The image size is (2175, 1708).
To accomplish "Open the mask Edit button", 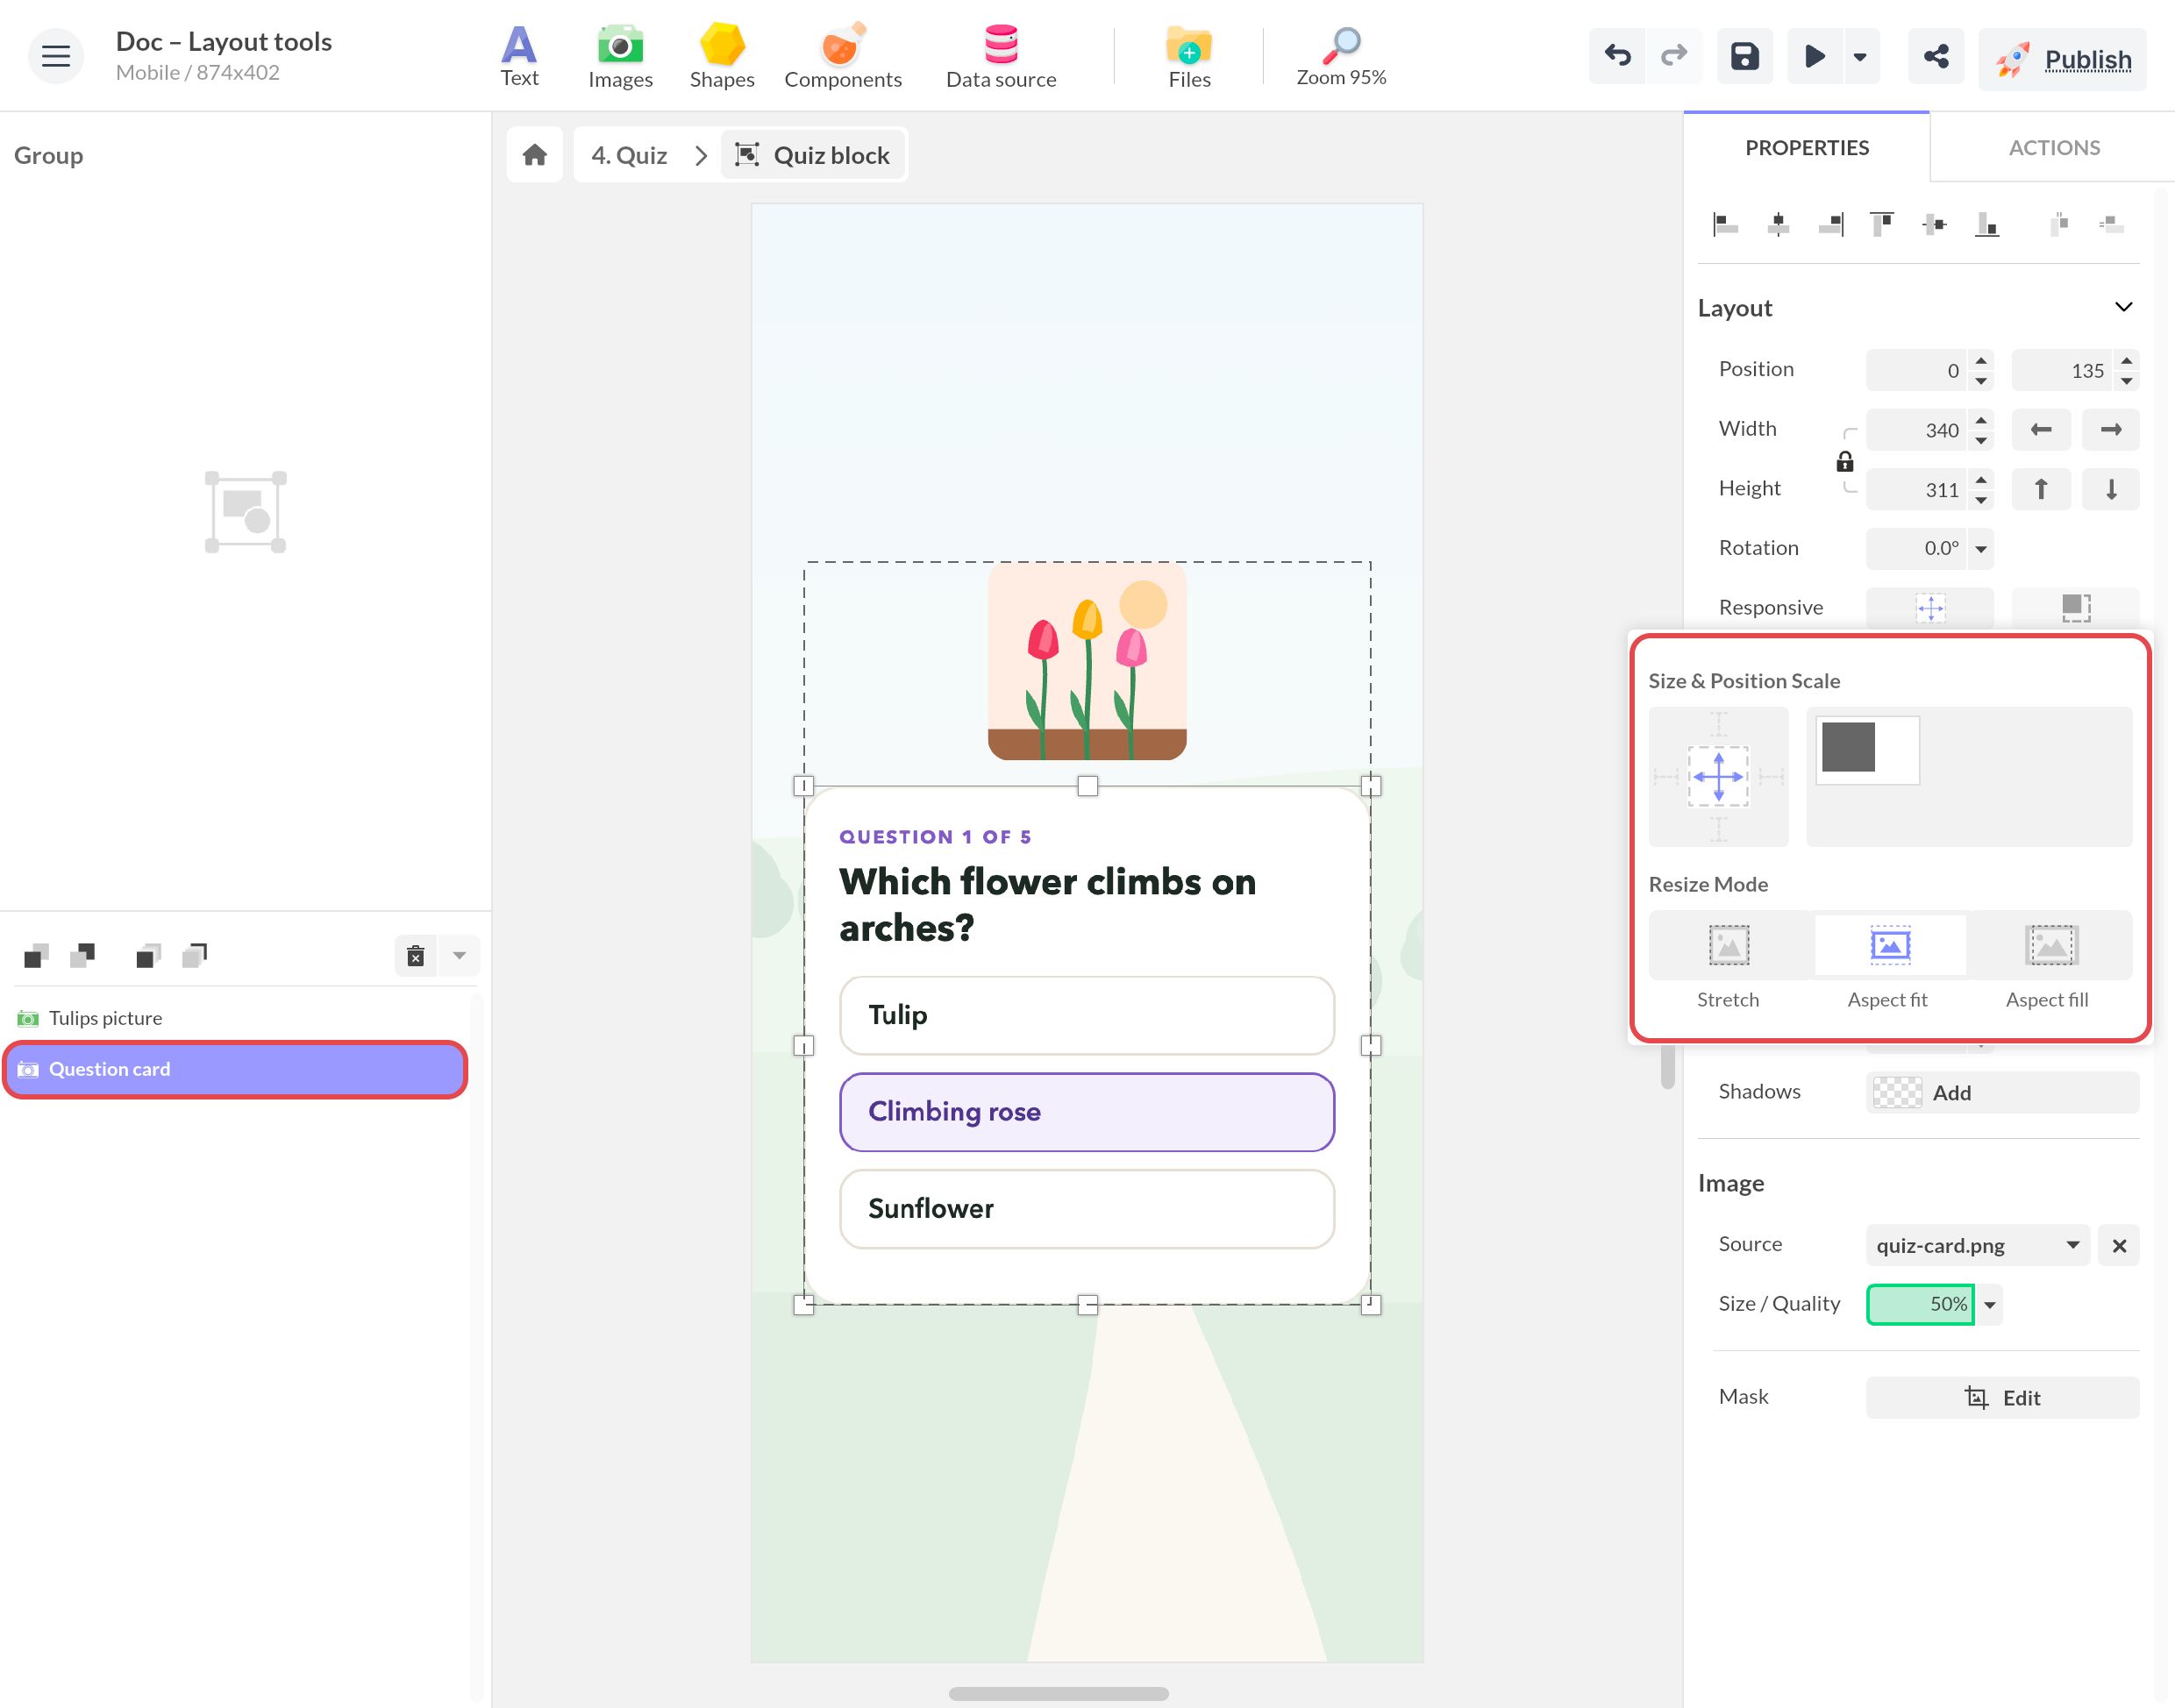I will (2002, 1397).
